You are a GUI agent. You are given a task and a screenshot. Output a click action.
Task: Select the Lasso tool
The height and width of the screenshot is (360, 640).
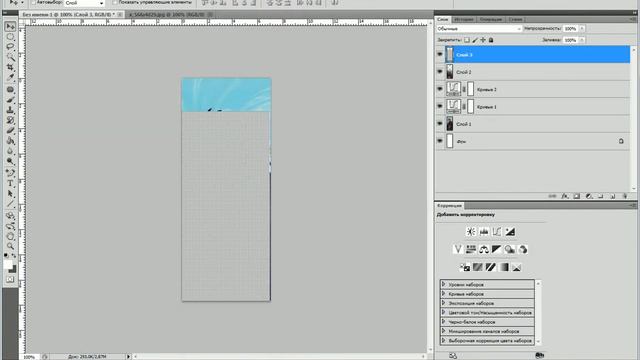point(11,47)
